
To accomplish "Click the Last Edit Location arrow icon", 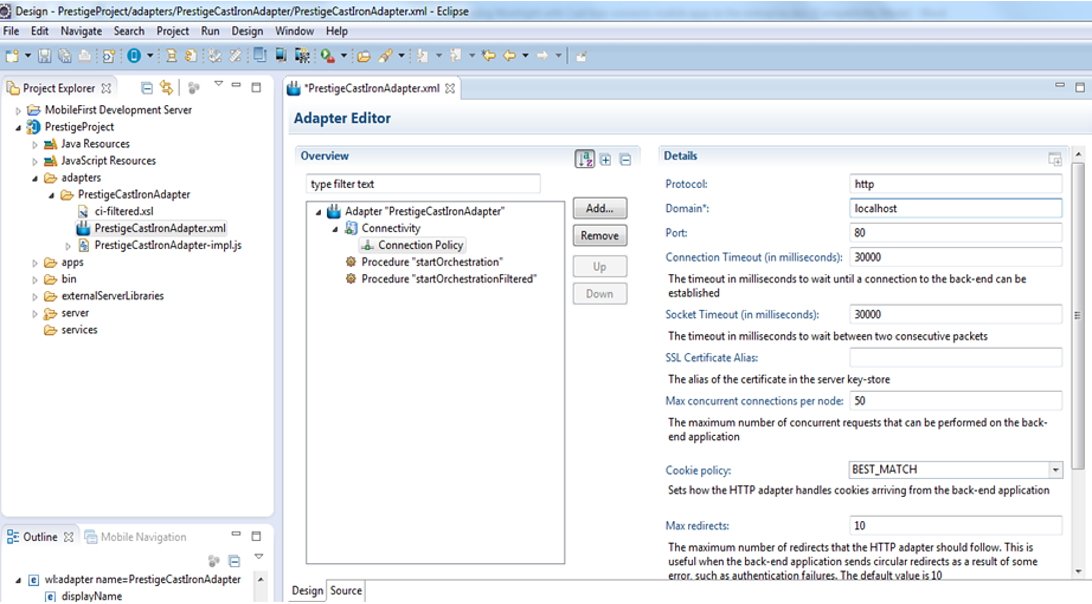I will tap(489, 56).
